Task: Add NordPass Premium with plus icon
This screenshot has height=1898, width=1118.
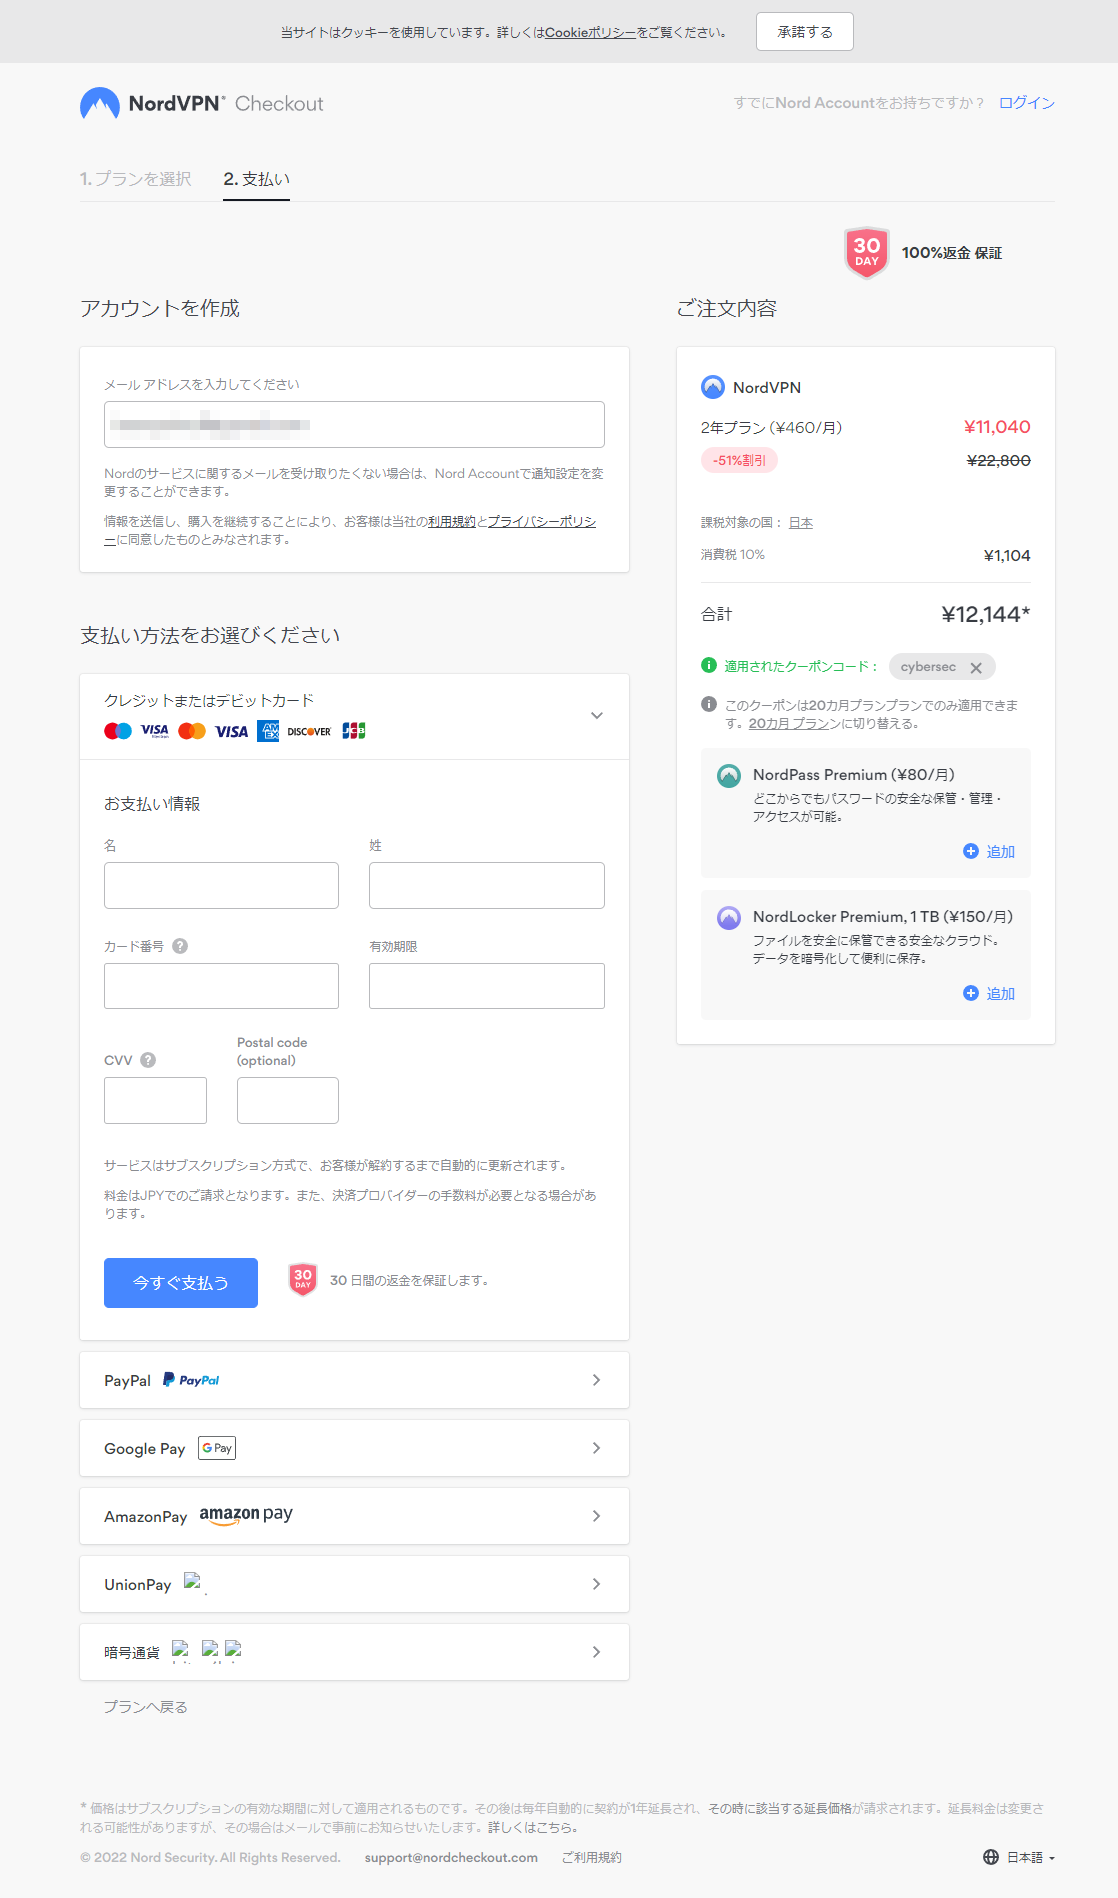Action: 970,851
